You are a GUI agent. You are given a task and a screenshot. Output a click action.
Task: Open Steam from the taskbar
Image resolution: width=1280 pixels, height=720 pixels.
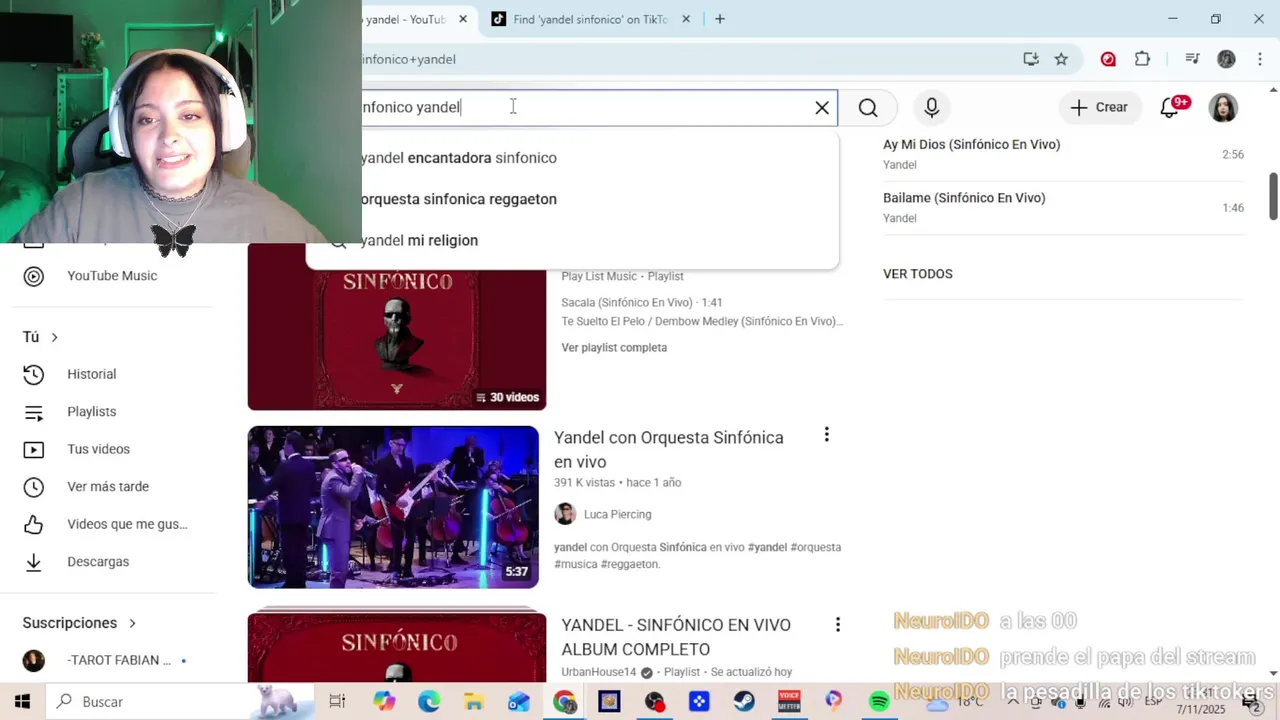pyautogui.click(x=744, y=702)
